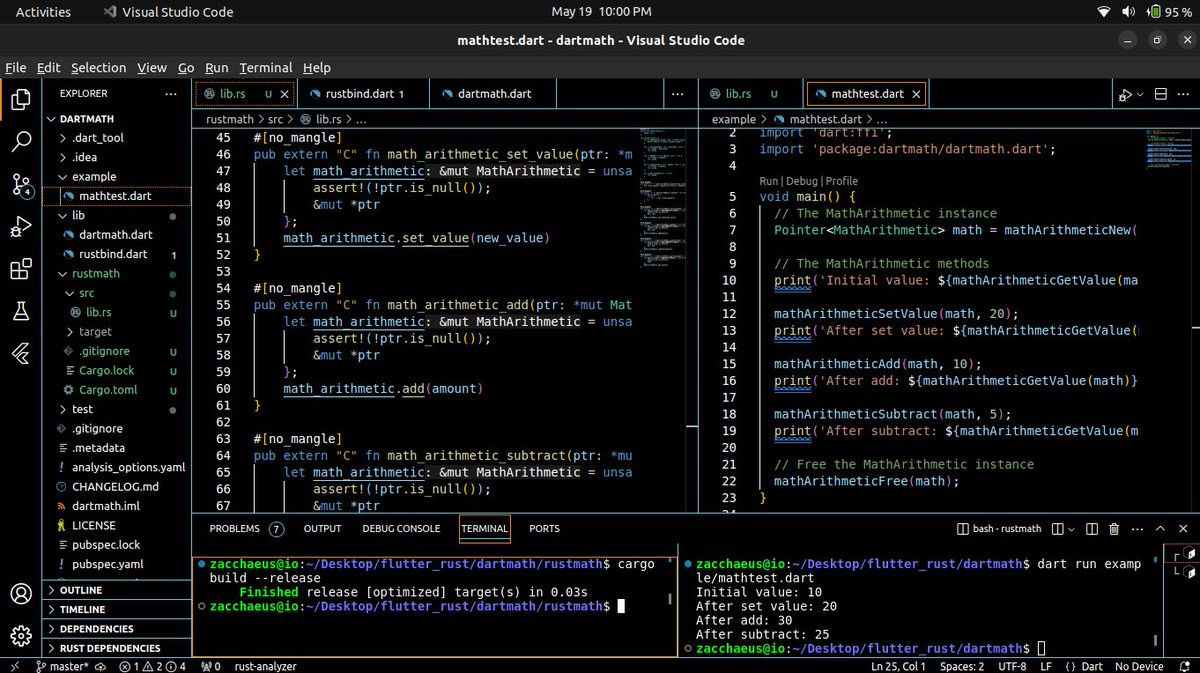Expand the TIMELINE section
This screenshot has width=1200, height=673.
(x=115, y=609)
